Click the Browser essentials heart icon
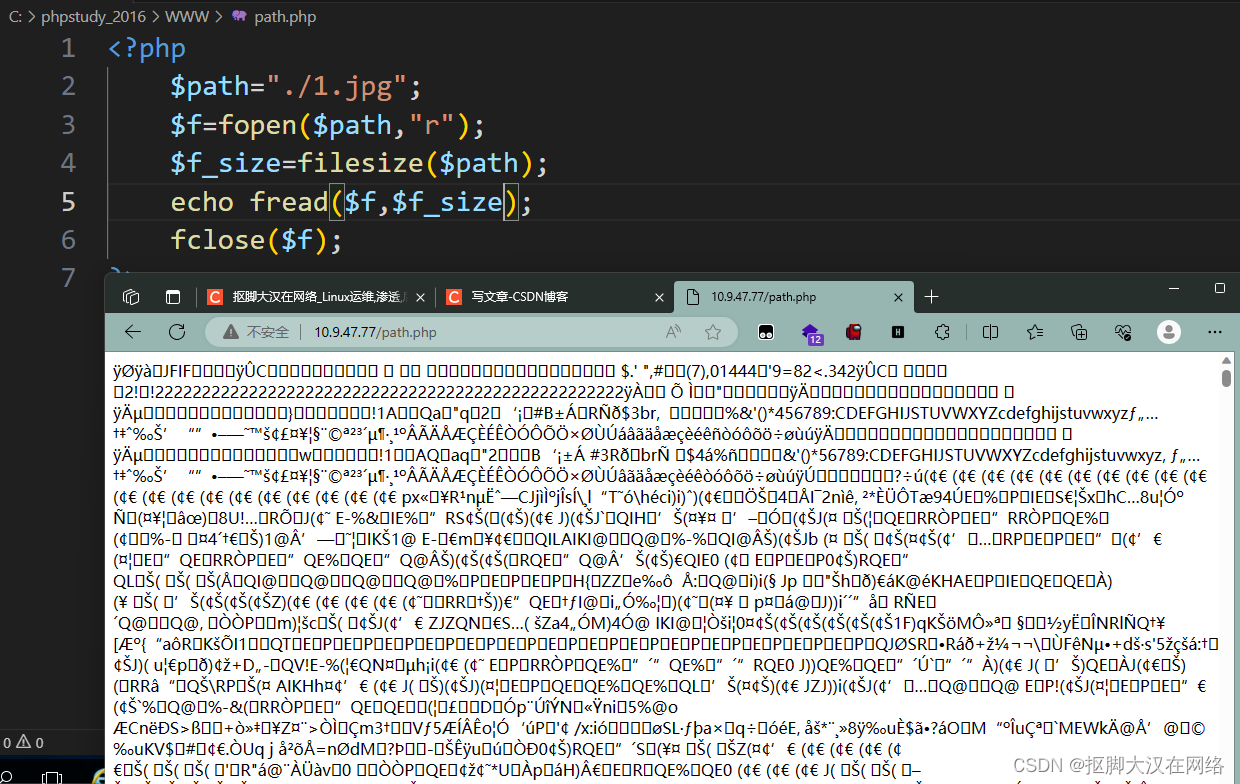The width and height of the screenshot is (1240, 784). click(x=1122, y=332)
